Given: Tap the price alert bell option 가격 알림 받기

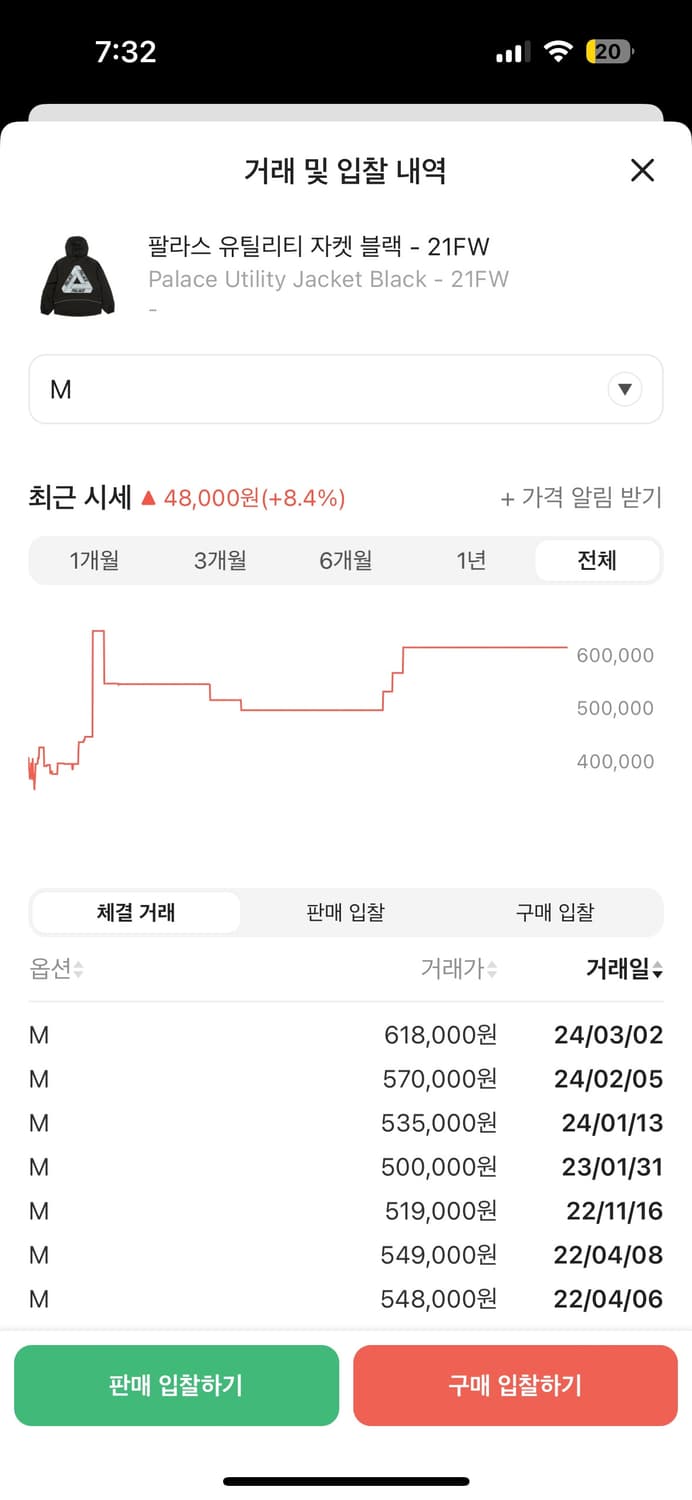Looking at the screenshot, I should (x=584, y=498).
